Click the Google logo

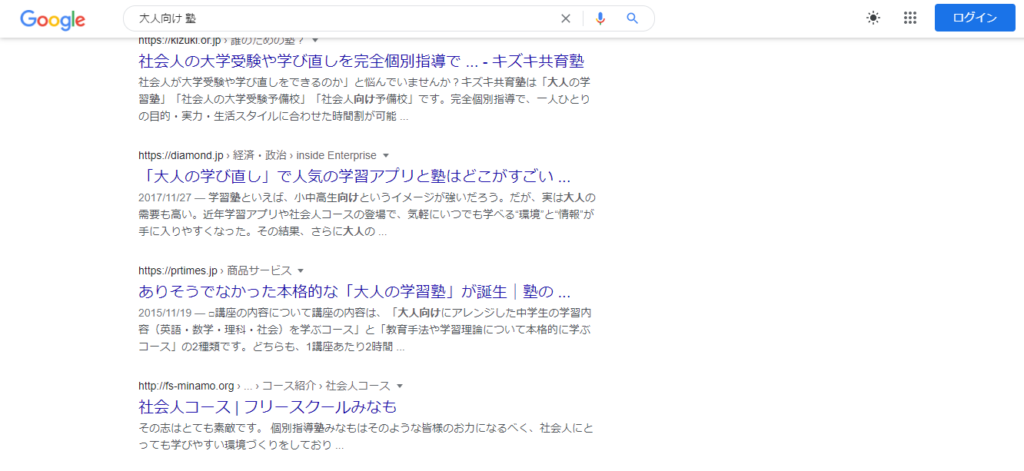pos(52,19)
